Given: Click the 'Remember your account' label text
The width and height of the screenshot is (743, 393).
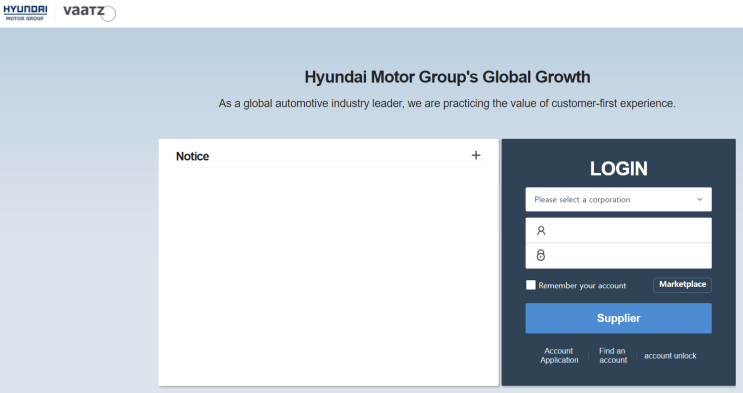Looking at the screenshot, I should pos(582,285).
